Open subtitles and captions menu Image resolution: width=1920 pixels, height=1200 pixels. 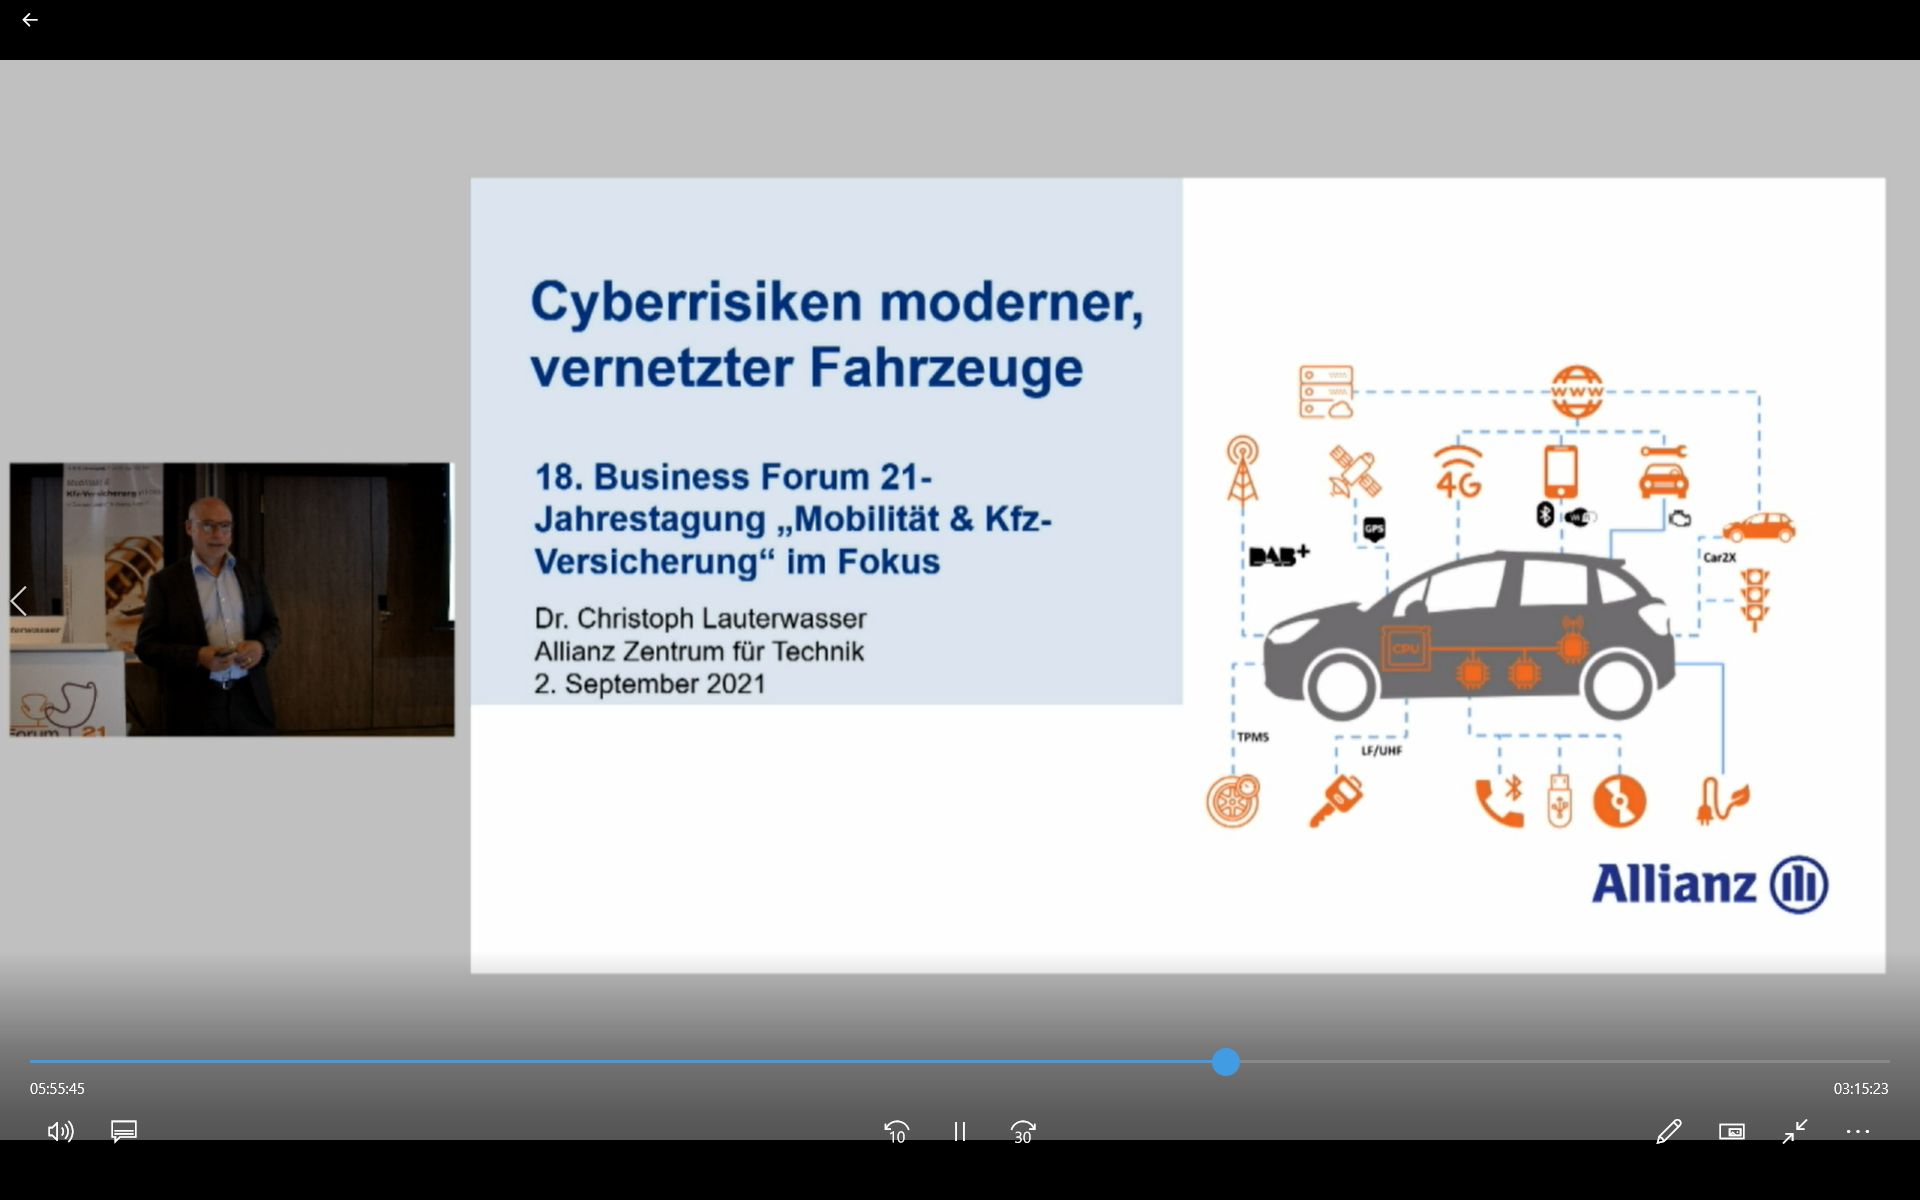click(x=124, y=1131)
